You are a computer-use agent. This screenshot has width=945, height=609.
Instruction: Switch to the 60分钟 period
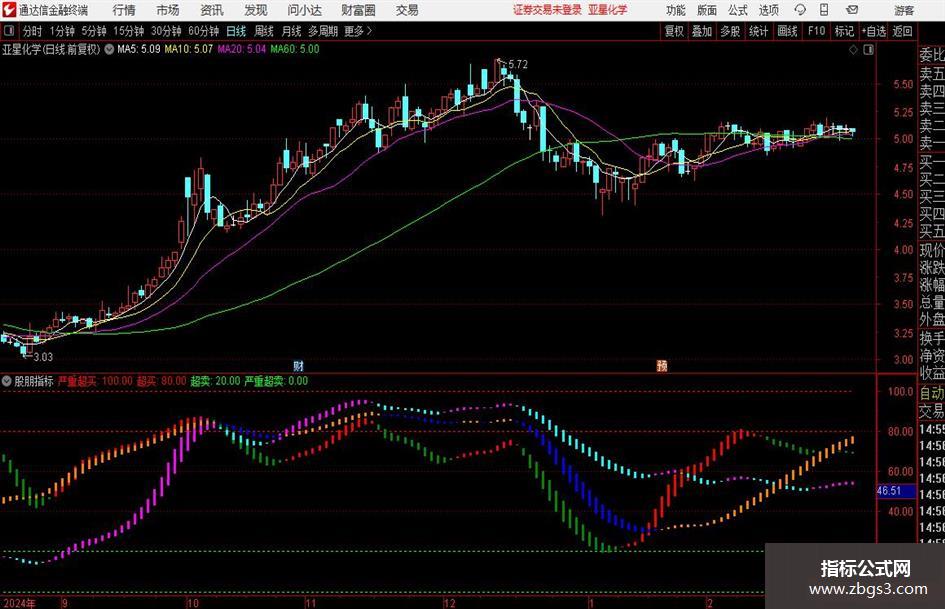coord(203,31)
